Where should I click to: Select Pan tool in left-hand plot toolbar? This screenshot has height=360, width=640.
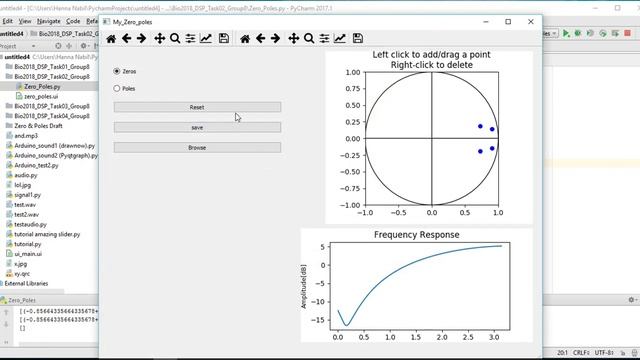tap(160, 38)
